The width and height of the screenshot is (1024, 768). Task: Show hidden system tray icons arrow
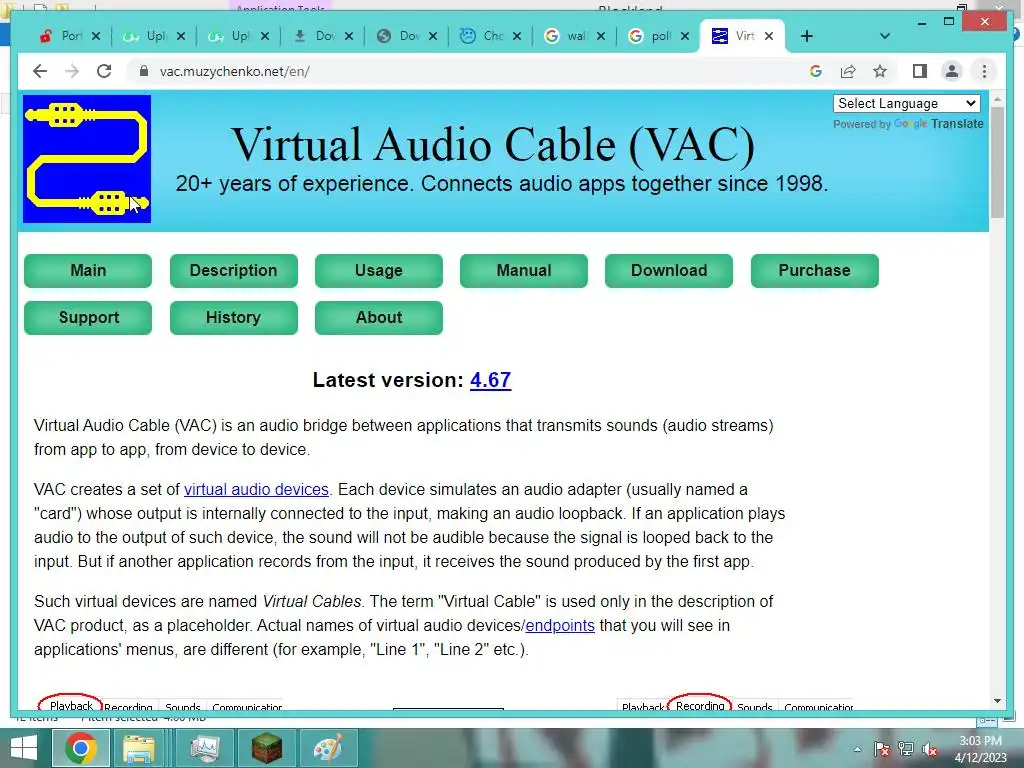point(857,749)
